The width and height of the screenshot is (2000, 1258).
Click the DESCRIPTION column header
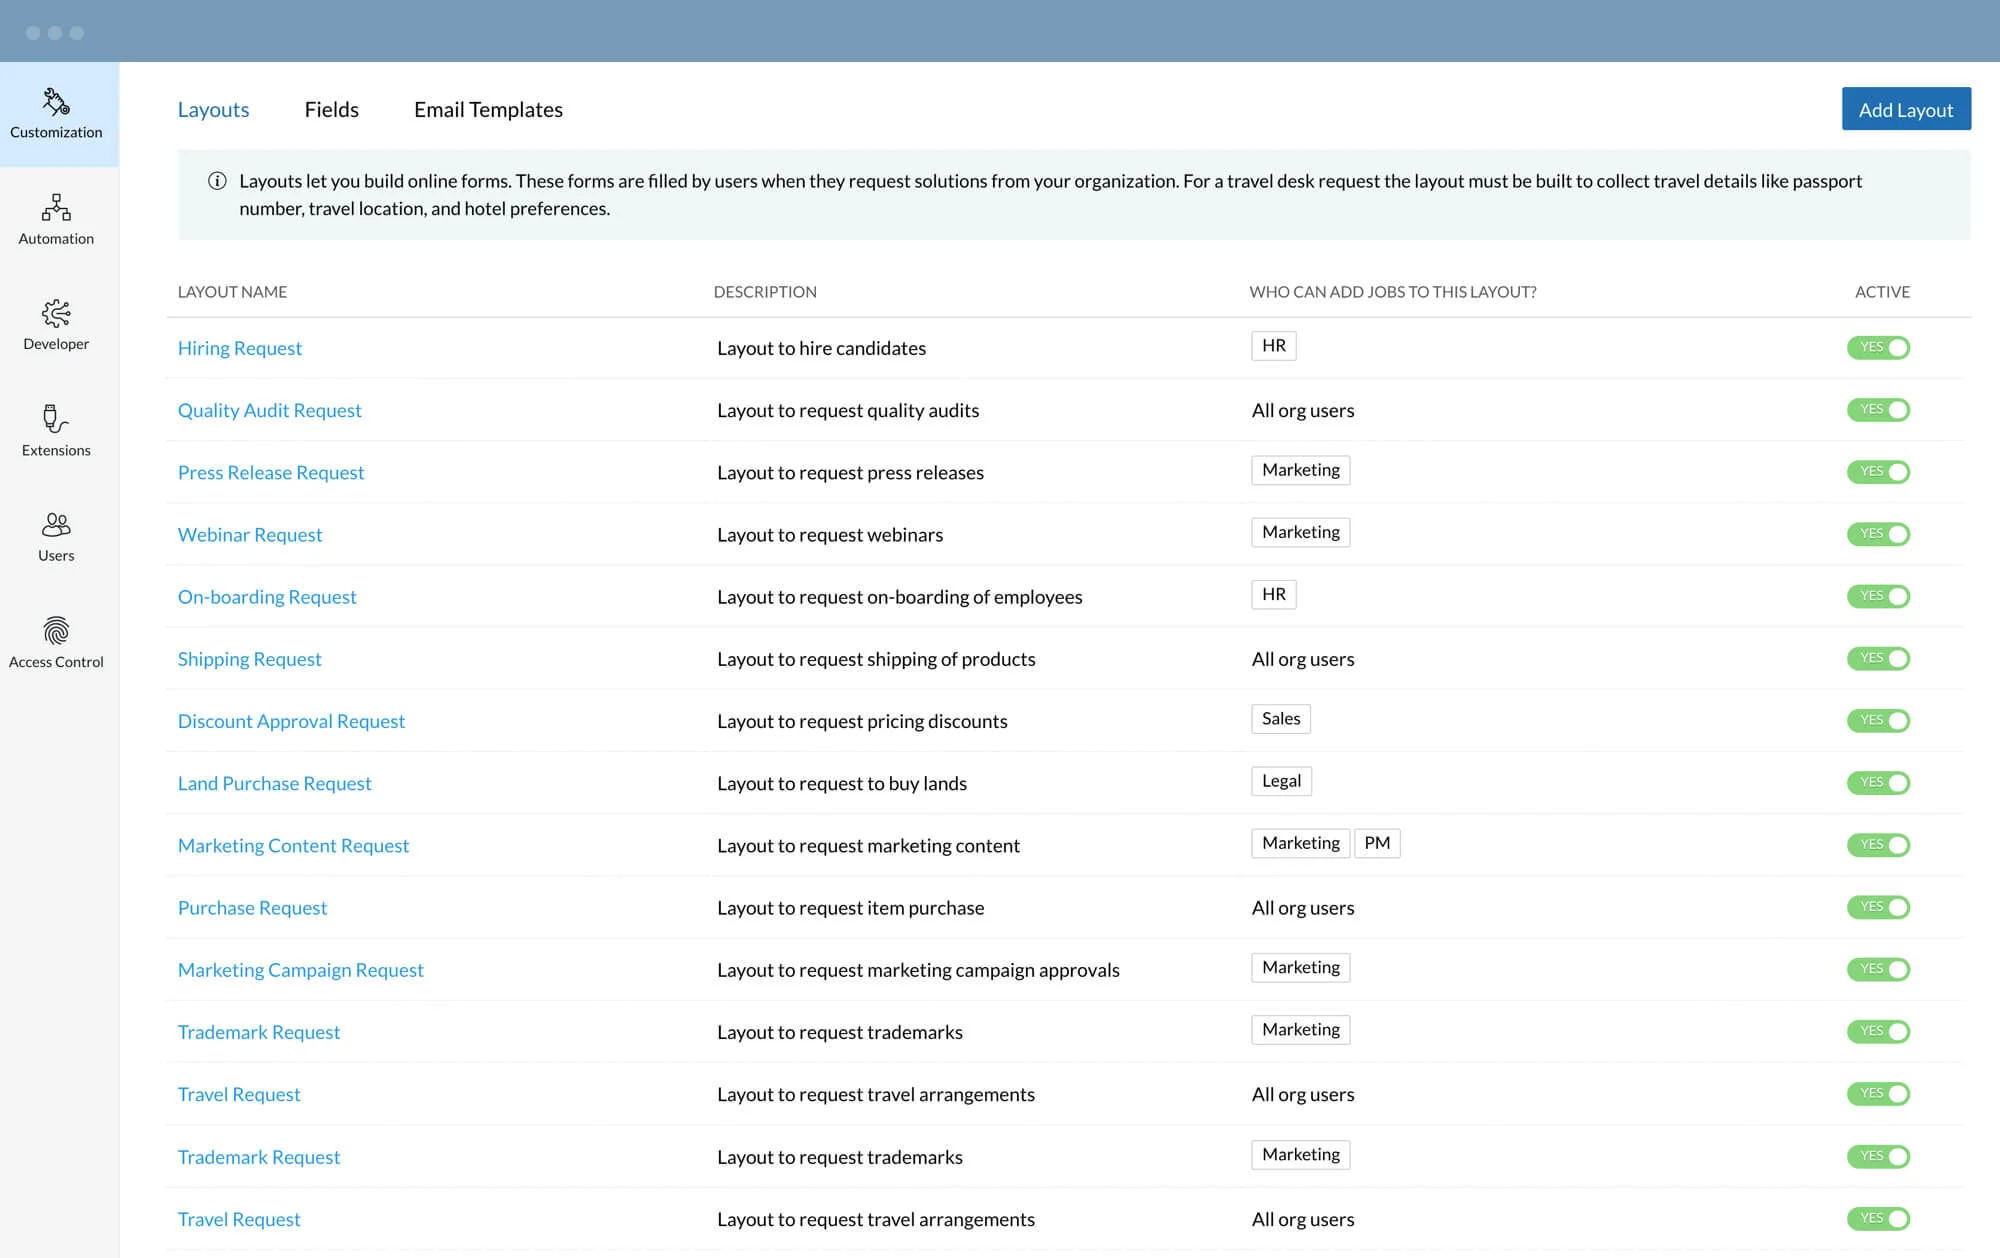765,292
